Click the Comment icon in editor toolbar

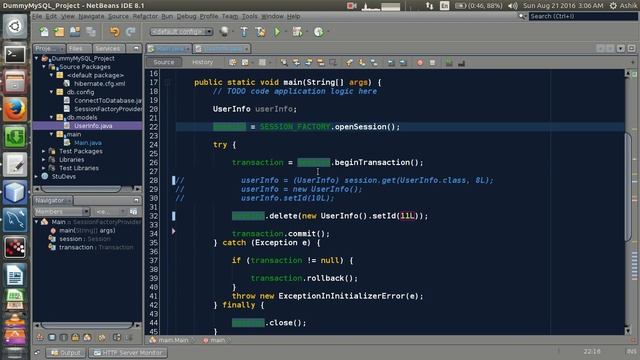[x=449, y=62]
